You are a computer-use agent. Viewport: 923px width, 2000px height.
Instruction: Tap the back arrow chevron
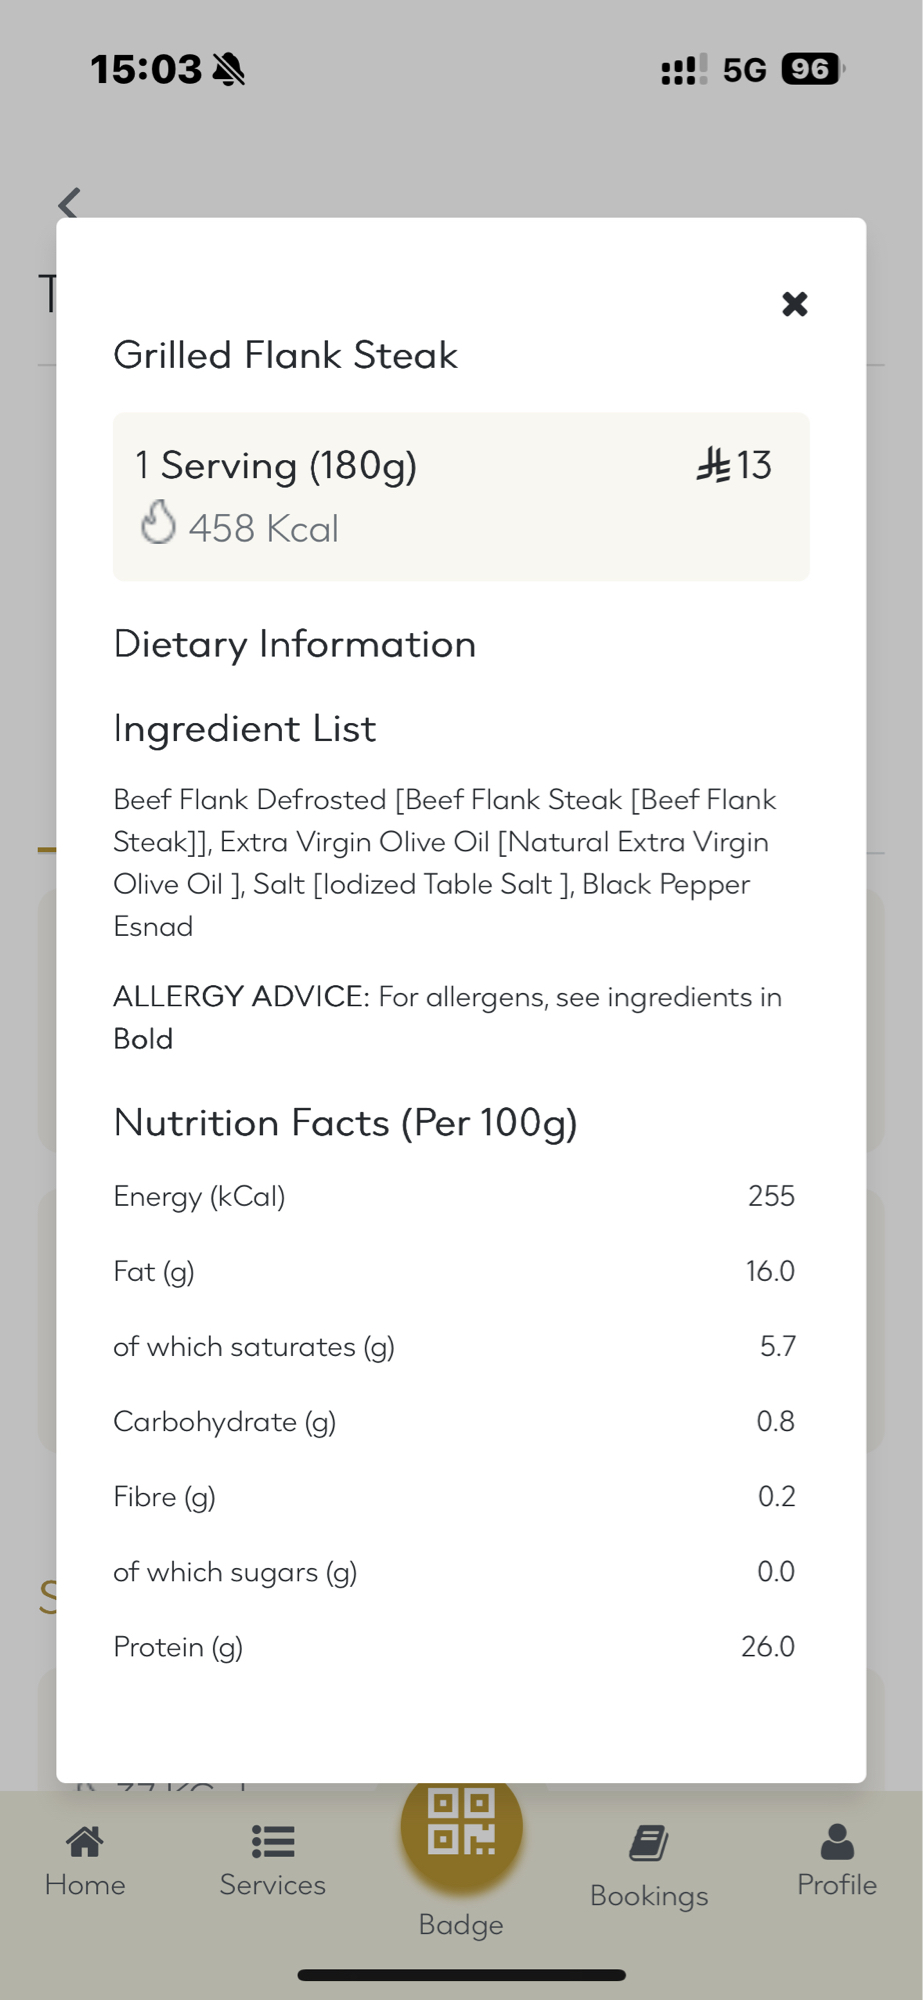coord(69,204)
